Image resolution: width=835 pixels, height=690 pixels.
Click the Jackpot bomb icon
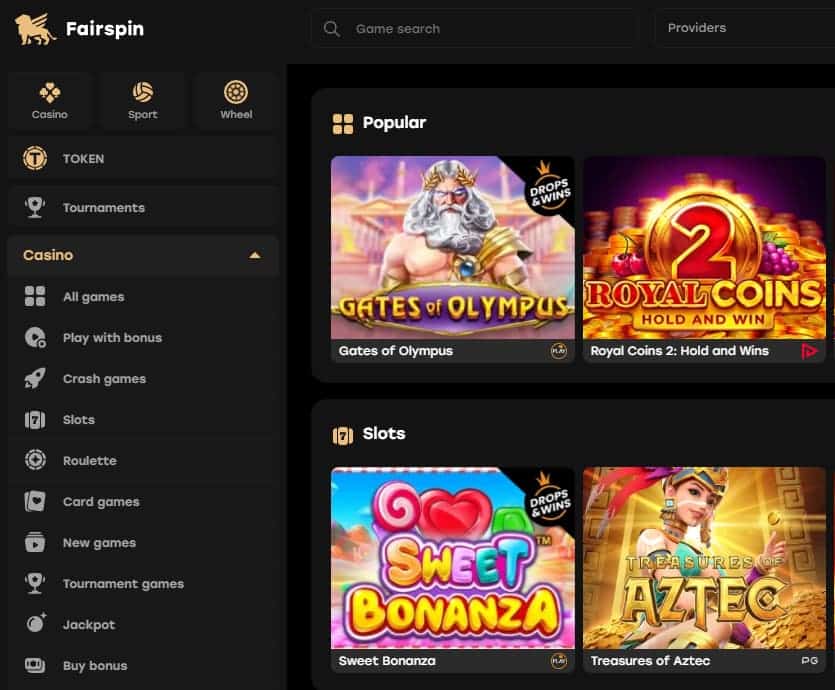[x=35, y=625]
